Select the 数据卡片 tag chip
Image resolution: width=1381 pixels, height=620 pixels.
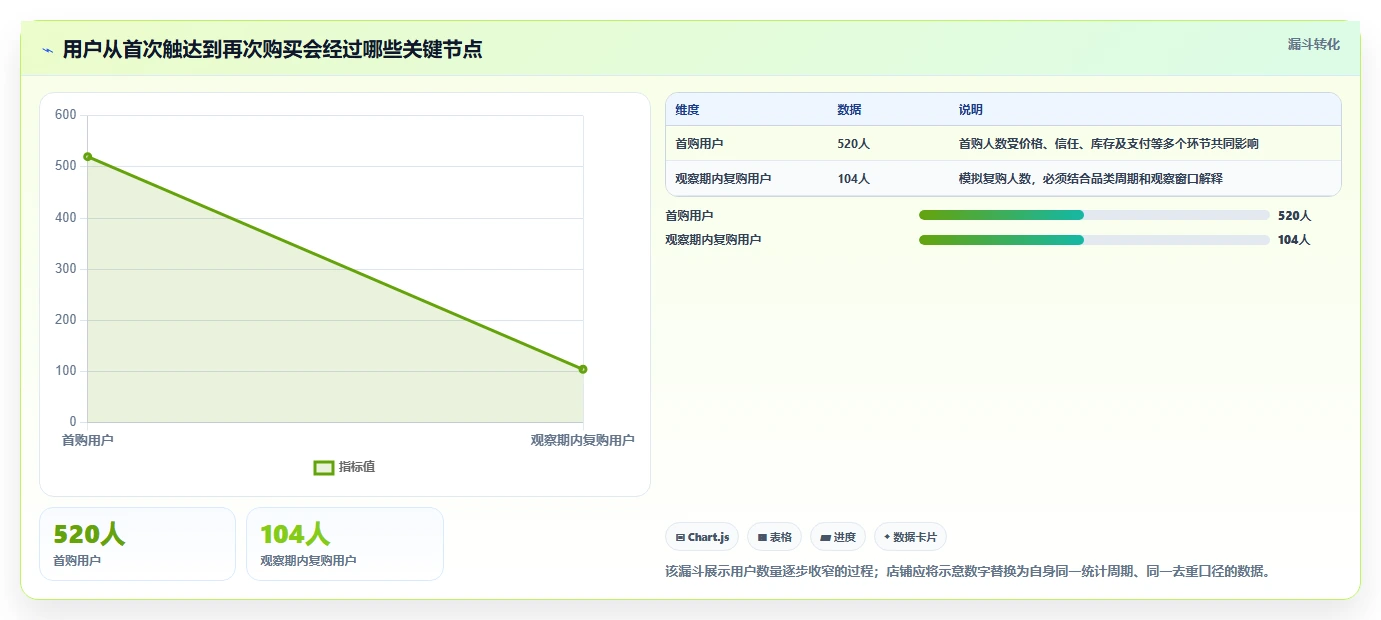coord(910,537)
